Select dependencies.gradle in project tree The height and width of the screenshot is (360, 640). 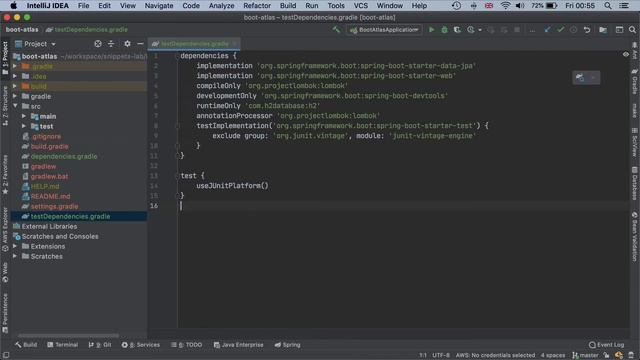tap(64, 156)
